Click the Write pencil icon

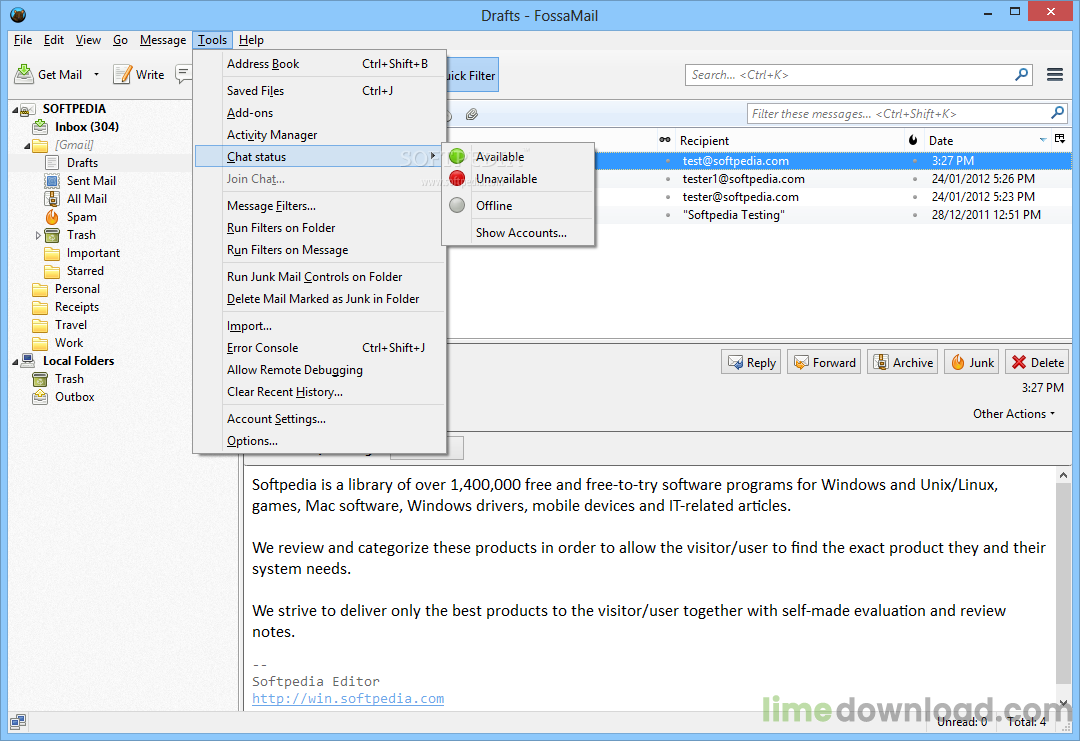pyautogui.click(x=123, y=74)
